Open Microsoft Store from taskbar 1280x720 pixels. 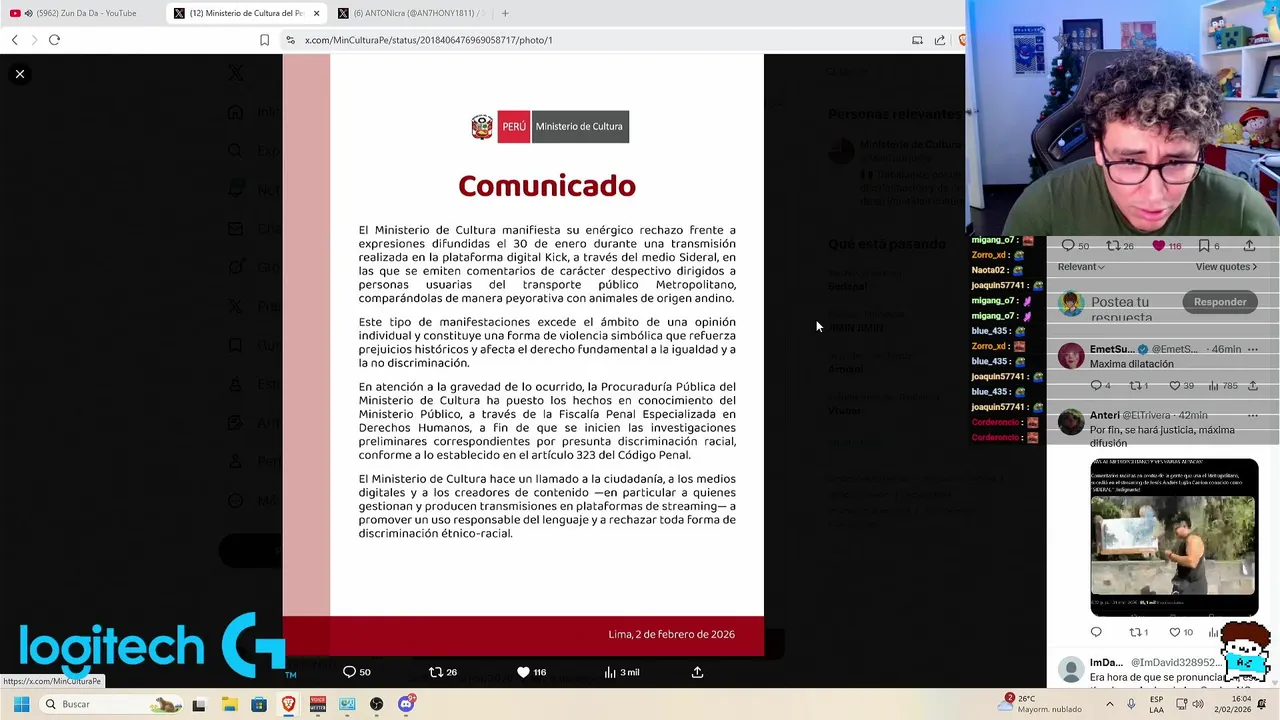[259, 704]
